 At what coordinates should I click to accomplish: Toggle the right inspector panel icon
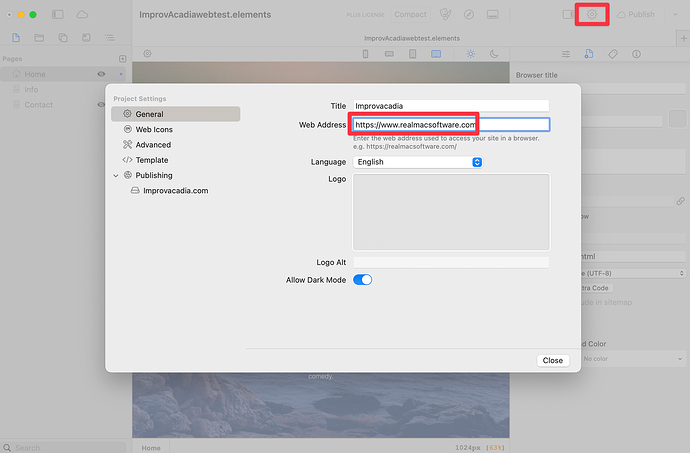pos(568,15)
